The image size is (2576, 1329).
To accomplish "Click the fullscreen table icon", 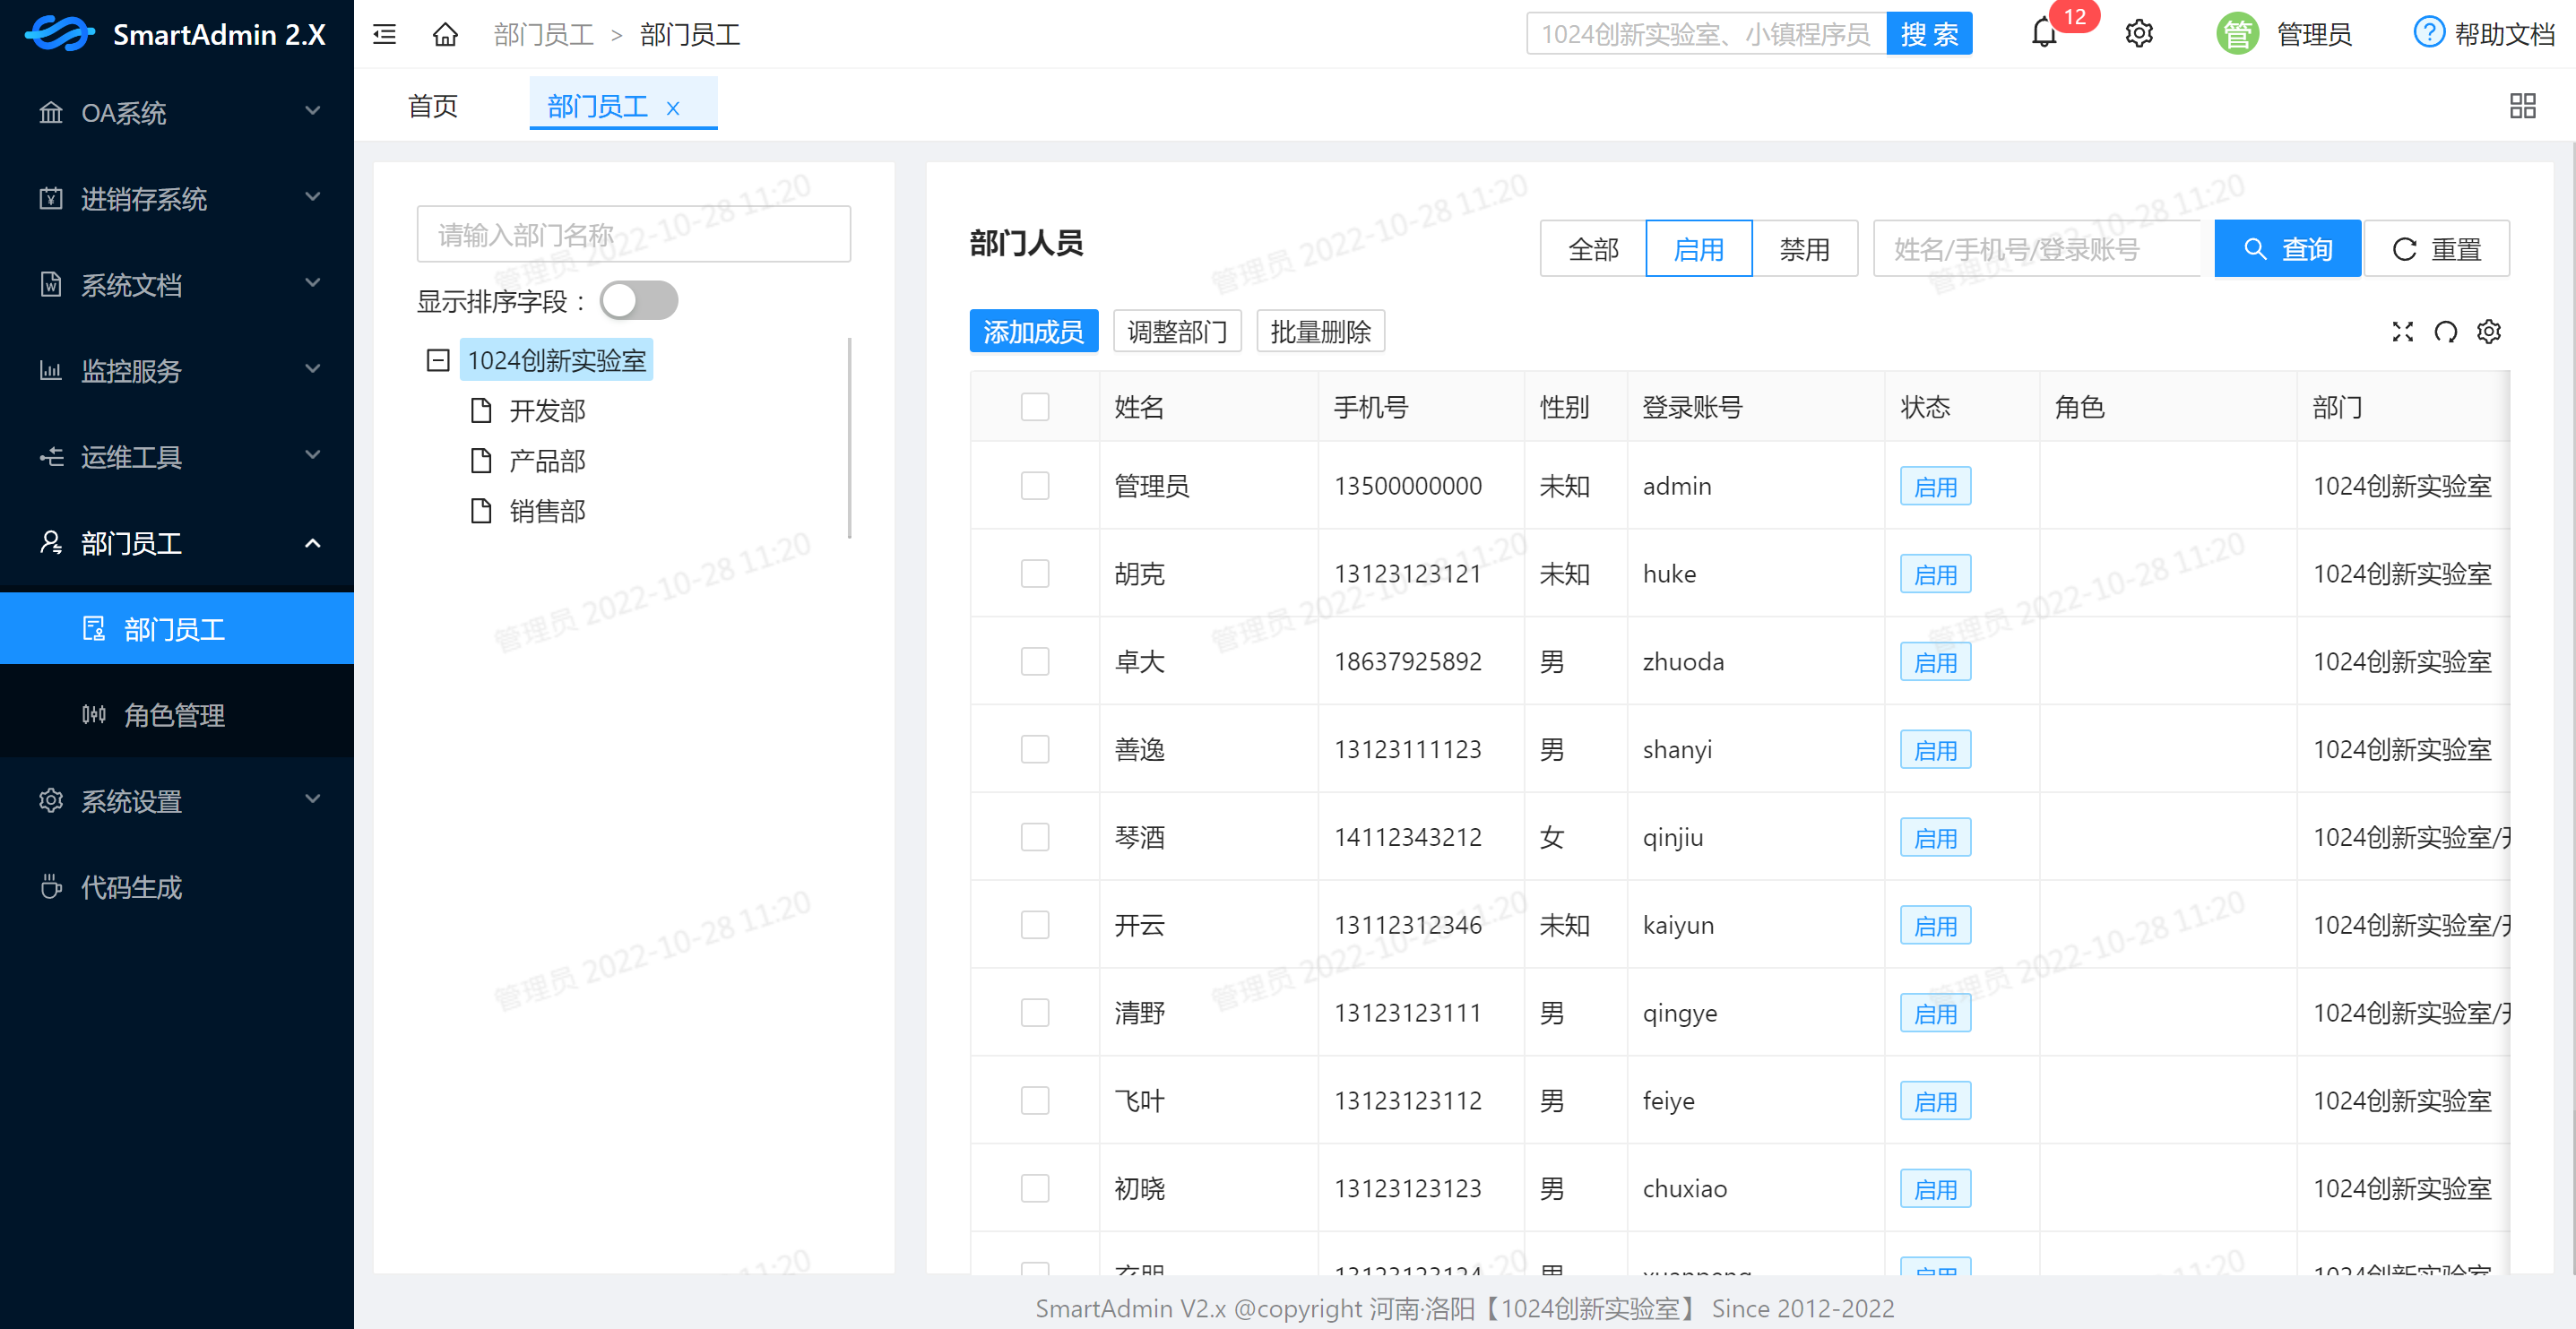I will pos(2402,332).
